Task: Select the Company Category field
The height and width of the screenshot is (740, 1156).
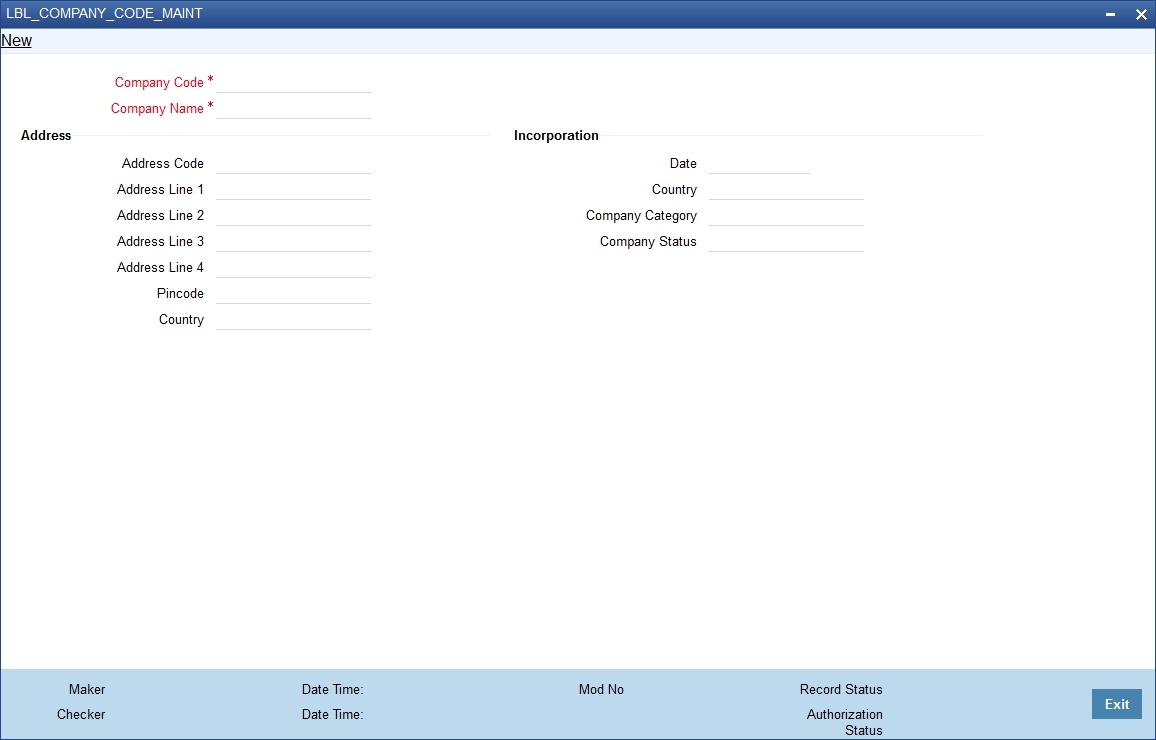Action: point(787,214)
